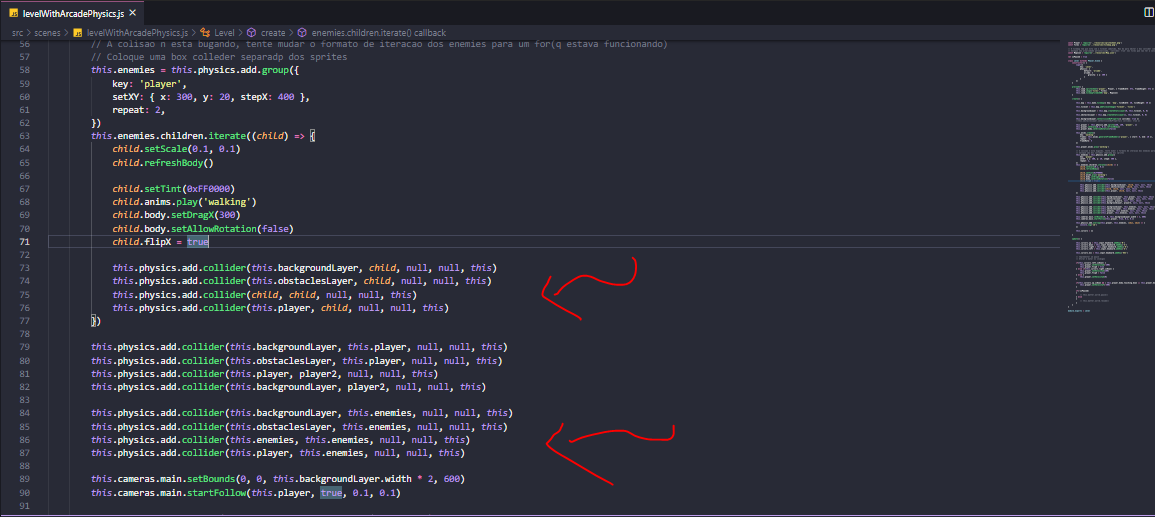Click line number 84 in the gutter
This screenshot has height=517, width=1155.
point(24,413)
